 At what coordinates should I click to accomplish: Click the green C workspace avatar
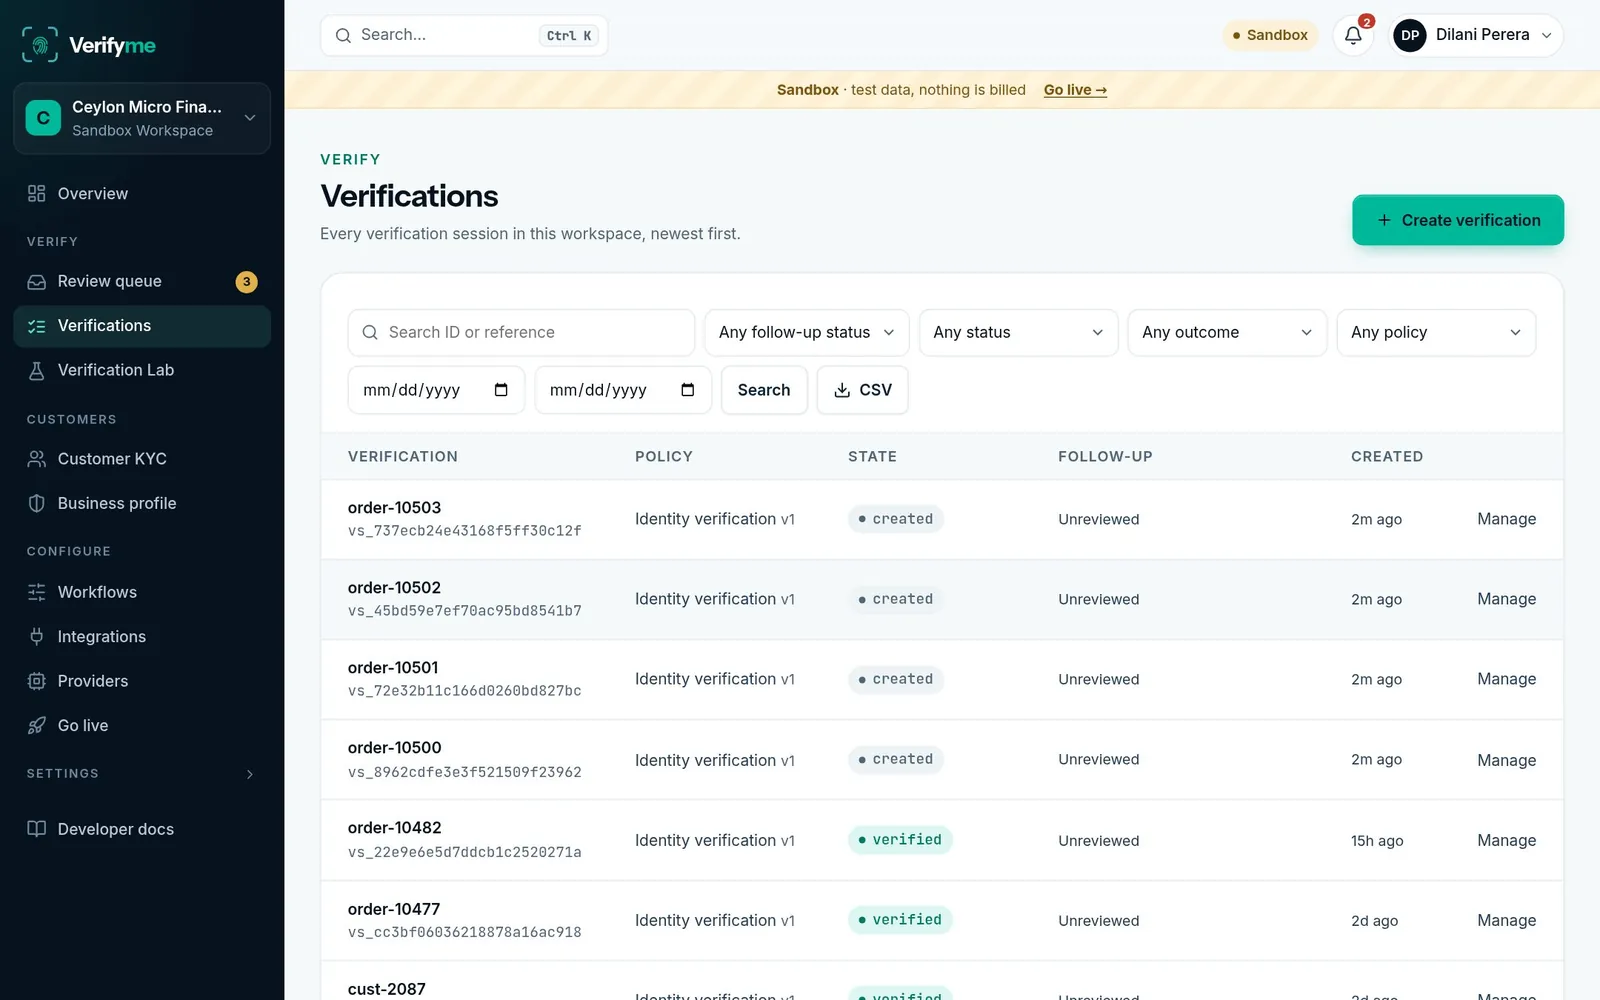(43, 118)
